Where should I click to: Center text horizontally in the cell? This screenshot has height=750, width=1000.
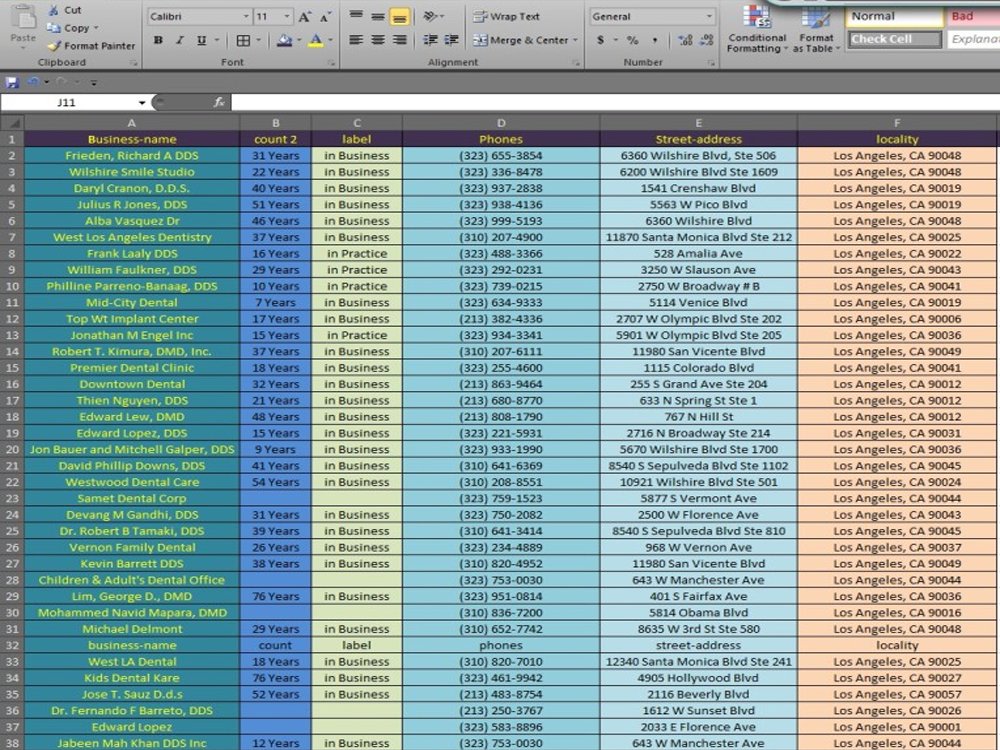pos(378,40)
